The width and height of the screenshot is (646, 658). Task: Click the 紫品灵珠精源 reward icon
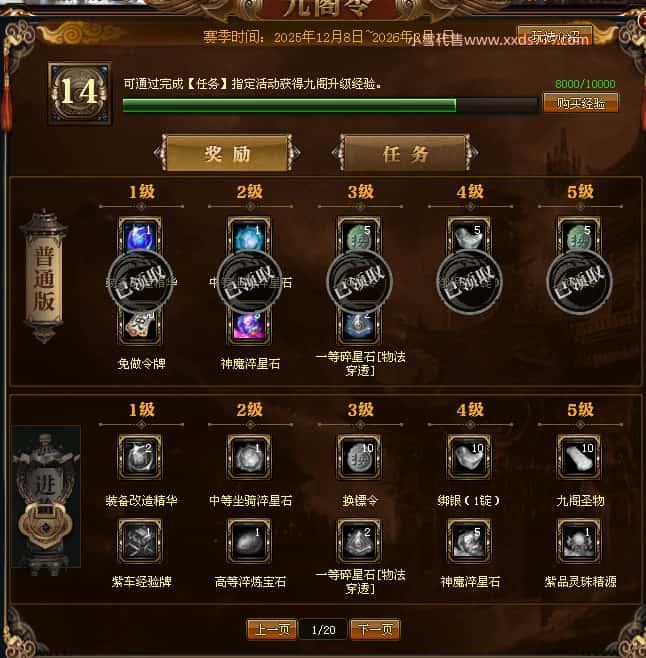579,540
